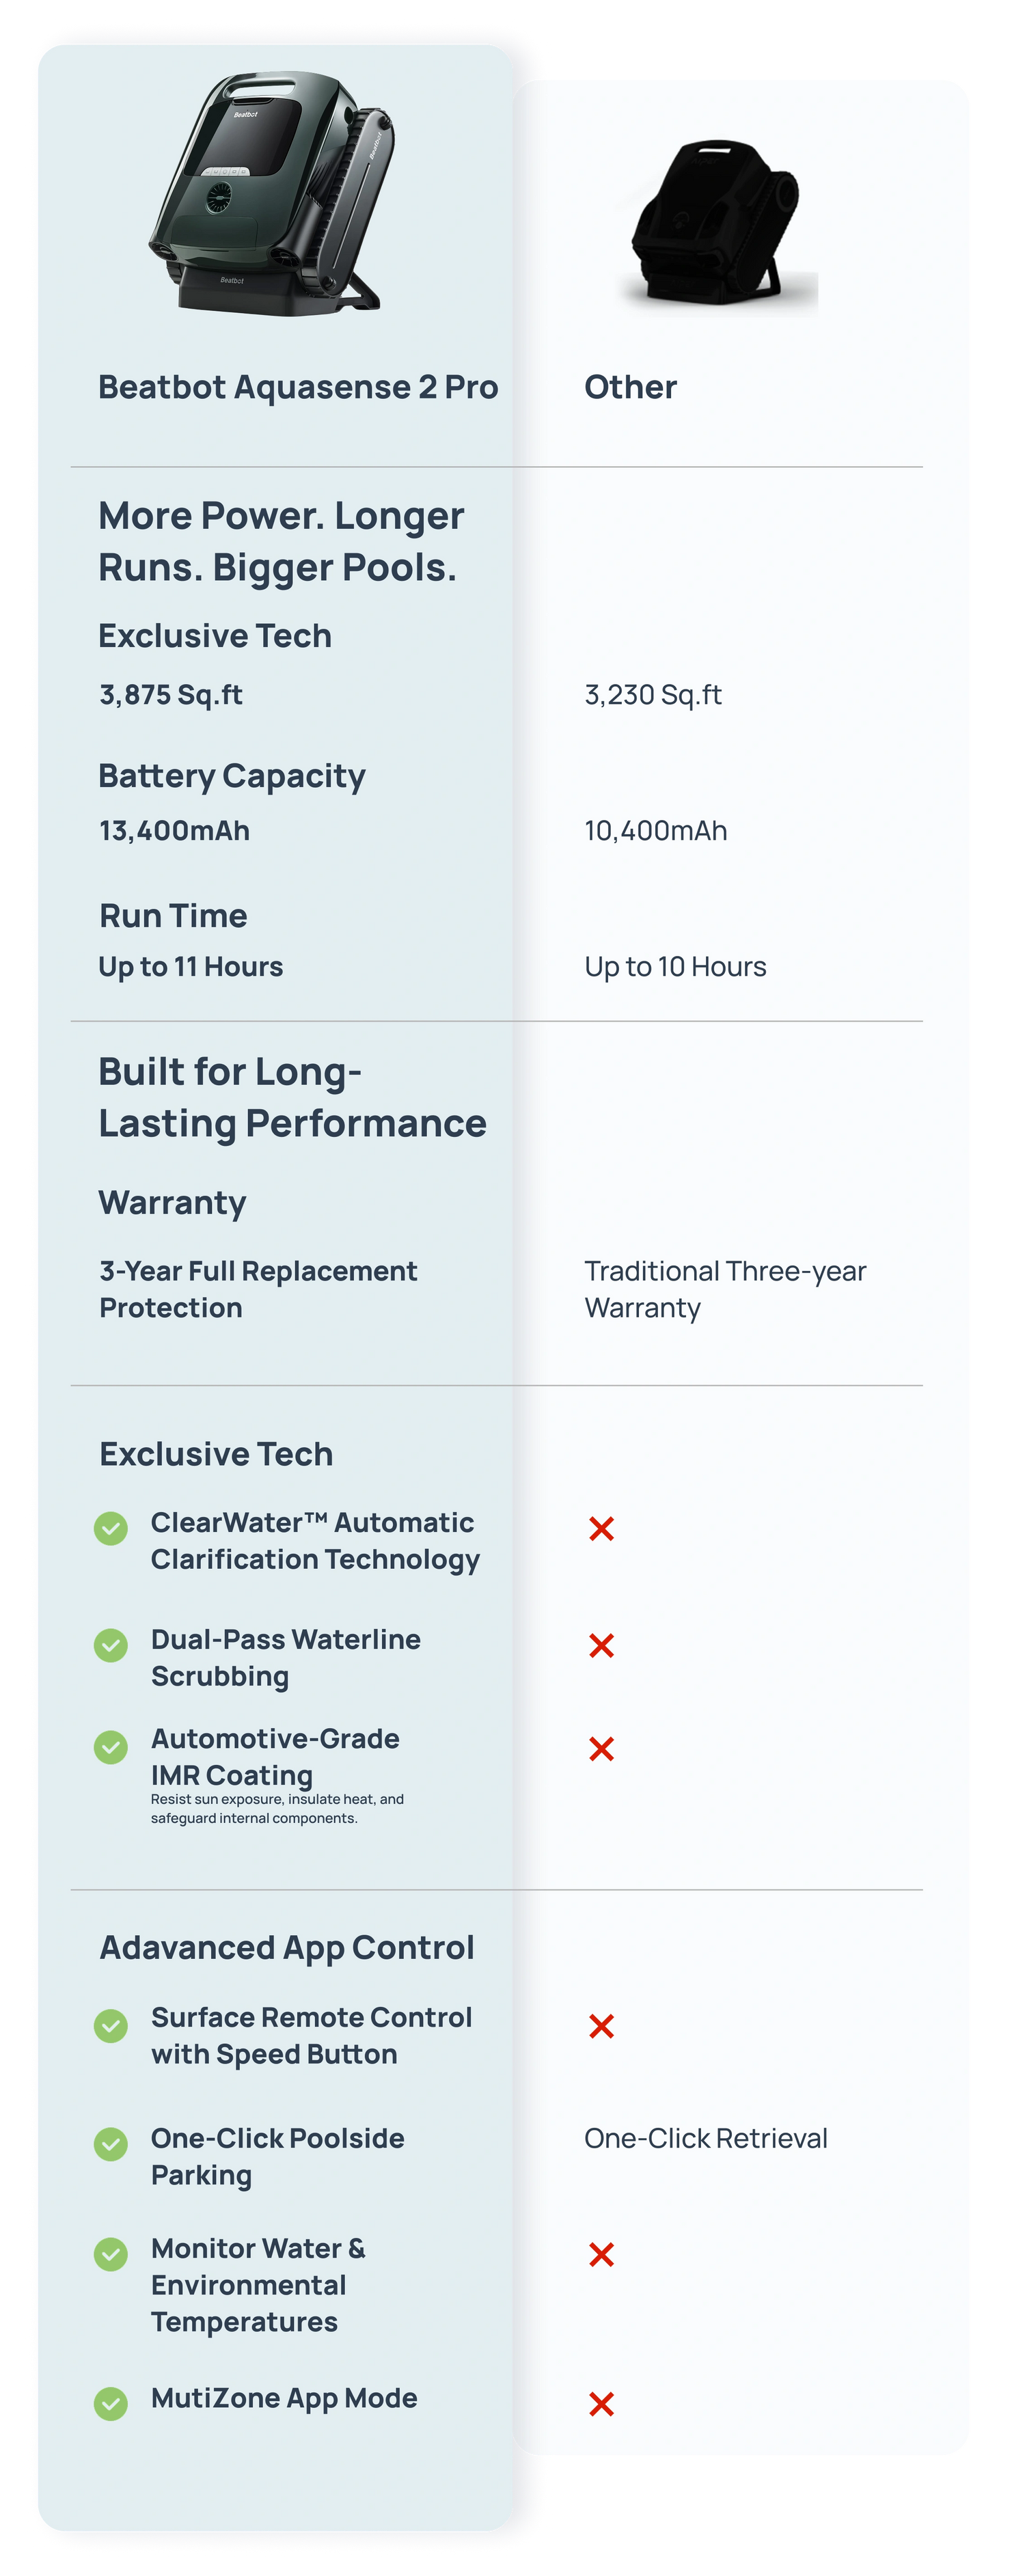Click the red X in the ClearWater row
This screenshot has height=2576, width=1025.
click(601, 1528)
